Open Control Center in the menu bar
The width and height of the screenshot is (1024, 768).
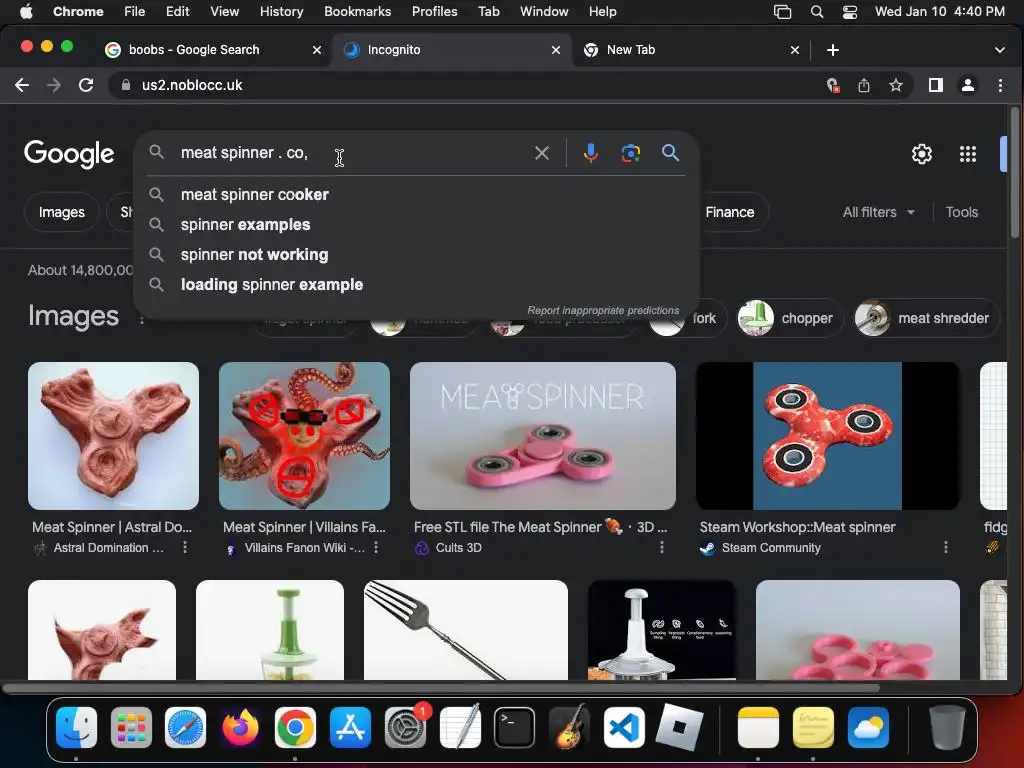[x=850, y=12]
